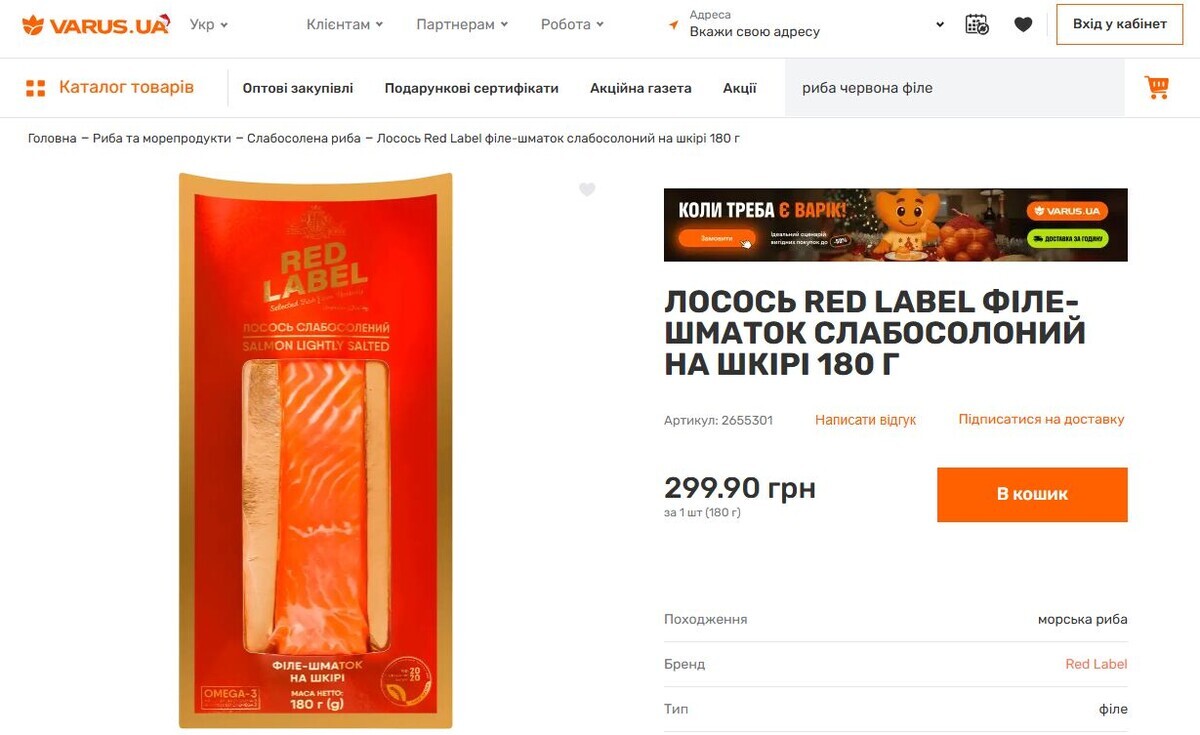The height and width of the screenshot is (735, 1200).
Task: Click the address location arrow icon
Action: tap(674, 24)
